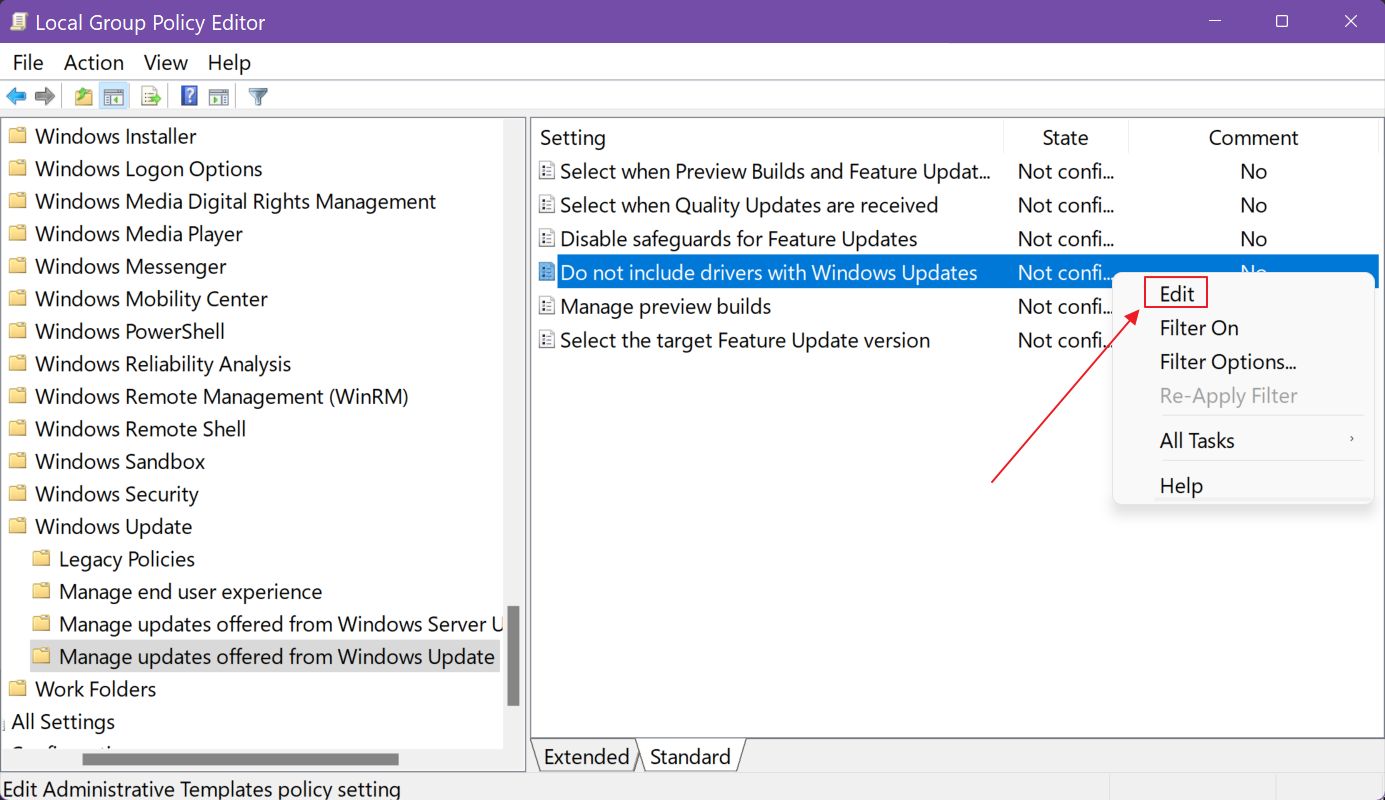
Task: Select Windows Logon Options in tree
Action: coord(148,169)
